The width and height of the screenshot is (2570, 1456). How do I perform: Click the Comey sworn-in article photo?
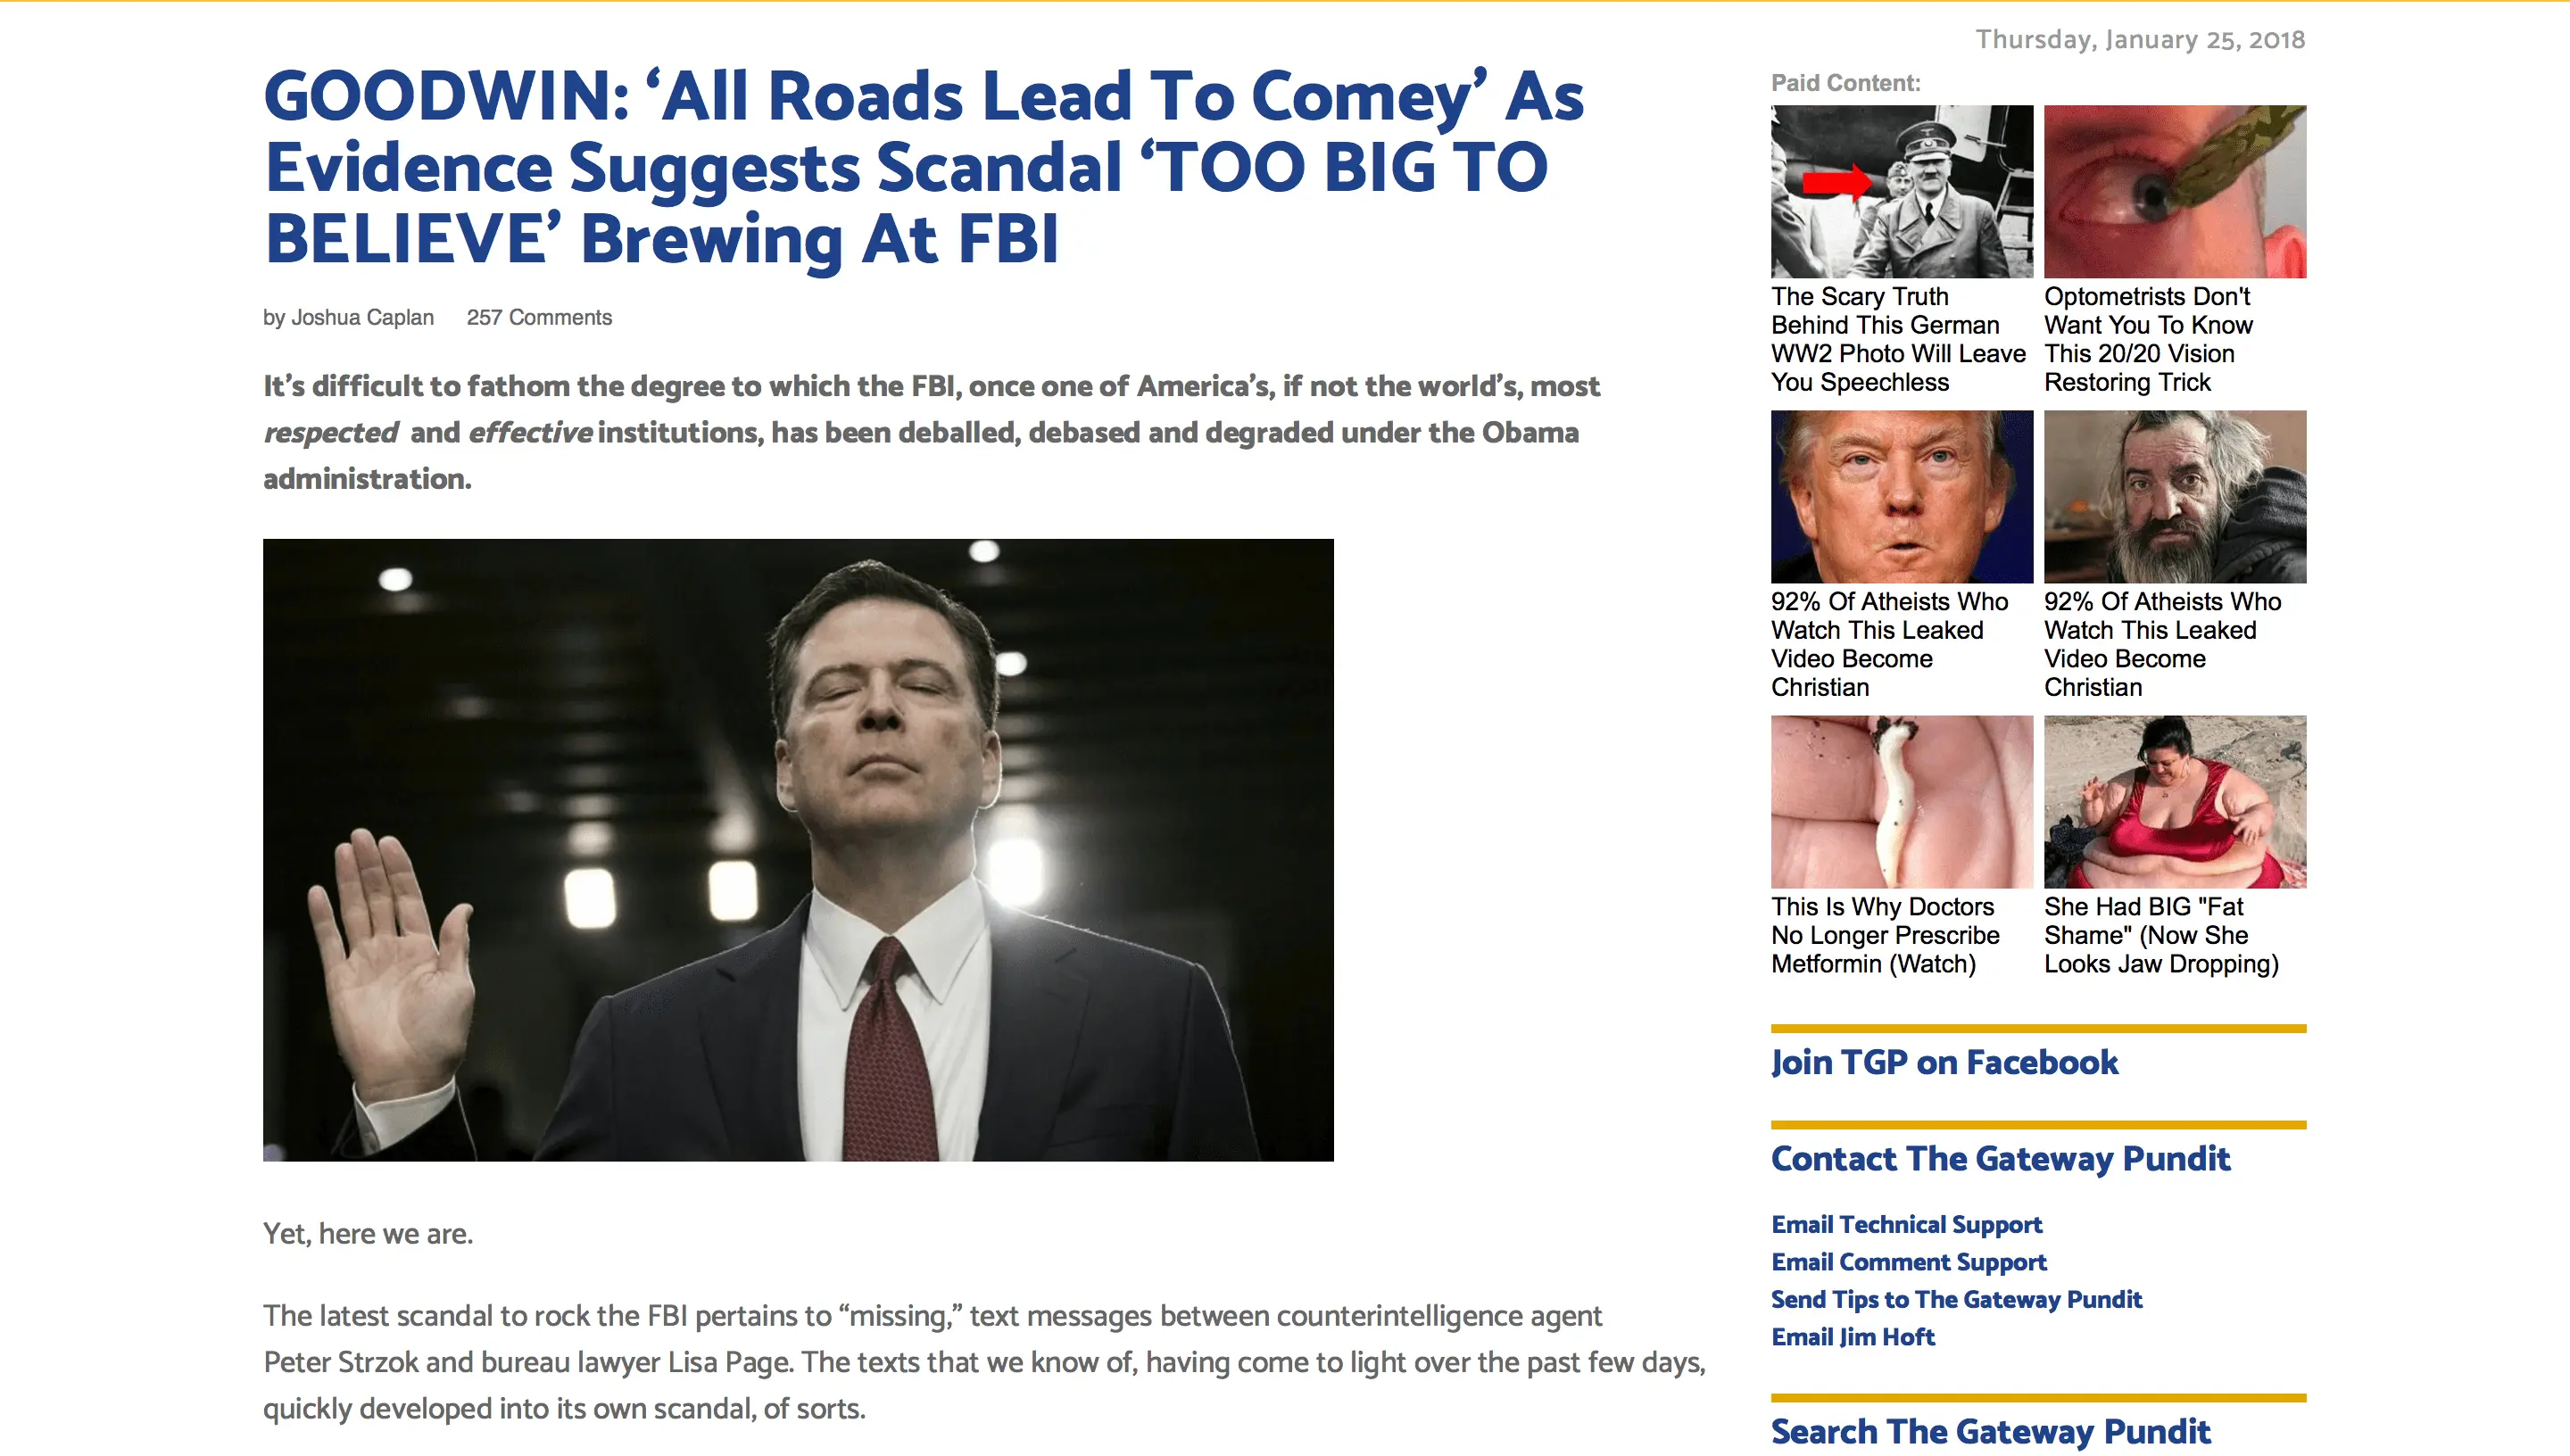pyautogui.click(x=798, y=850)
